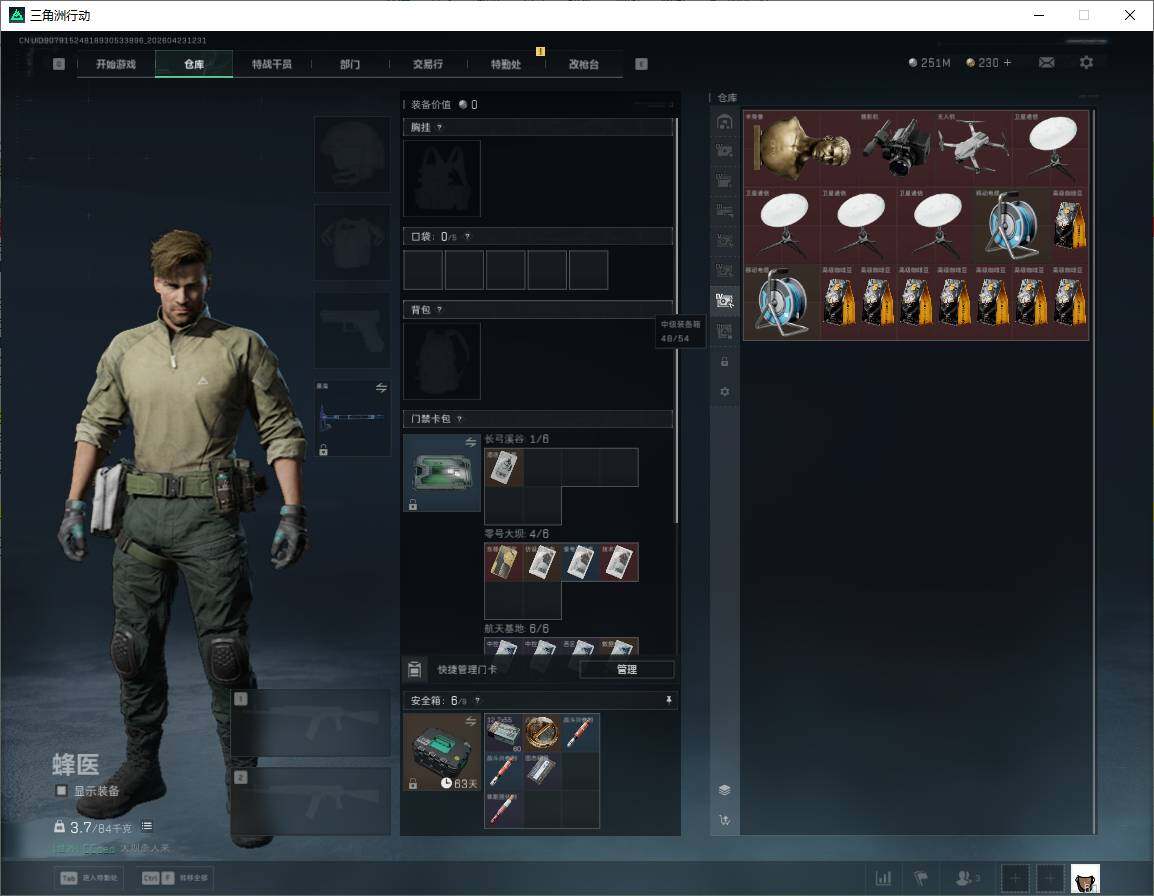The width and height of the screenshot is (1154, 896).
Task: Tick the 显示装备 checkbox
Action: click(62, 791)
